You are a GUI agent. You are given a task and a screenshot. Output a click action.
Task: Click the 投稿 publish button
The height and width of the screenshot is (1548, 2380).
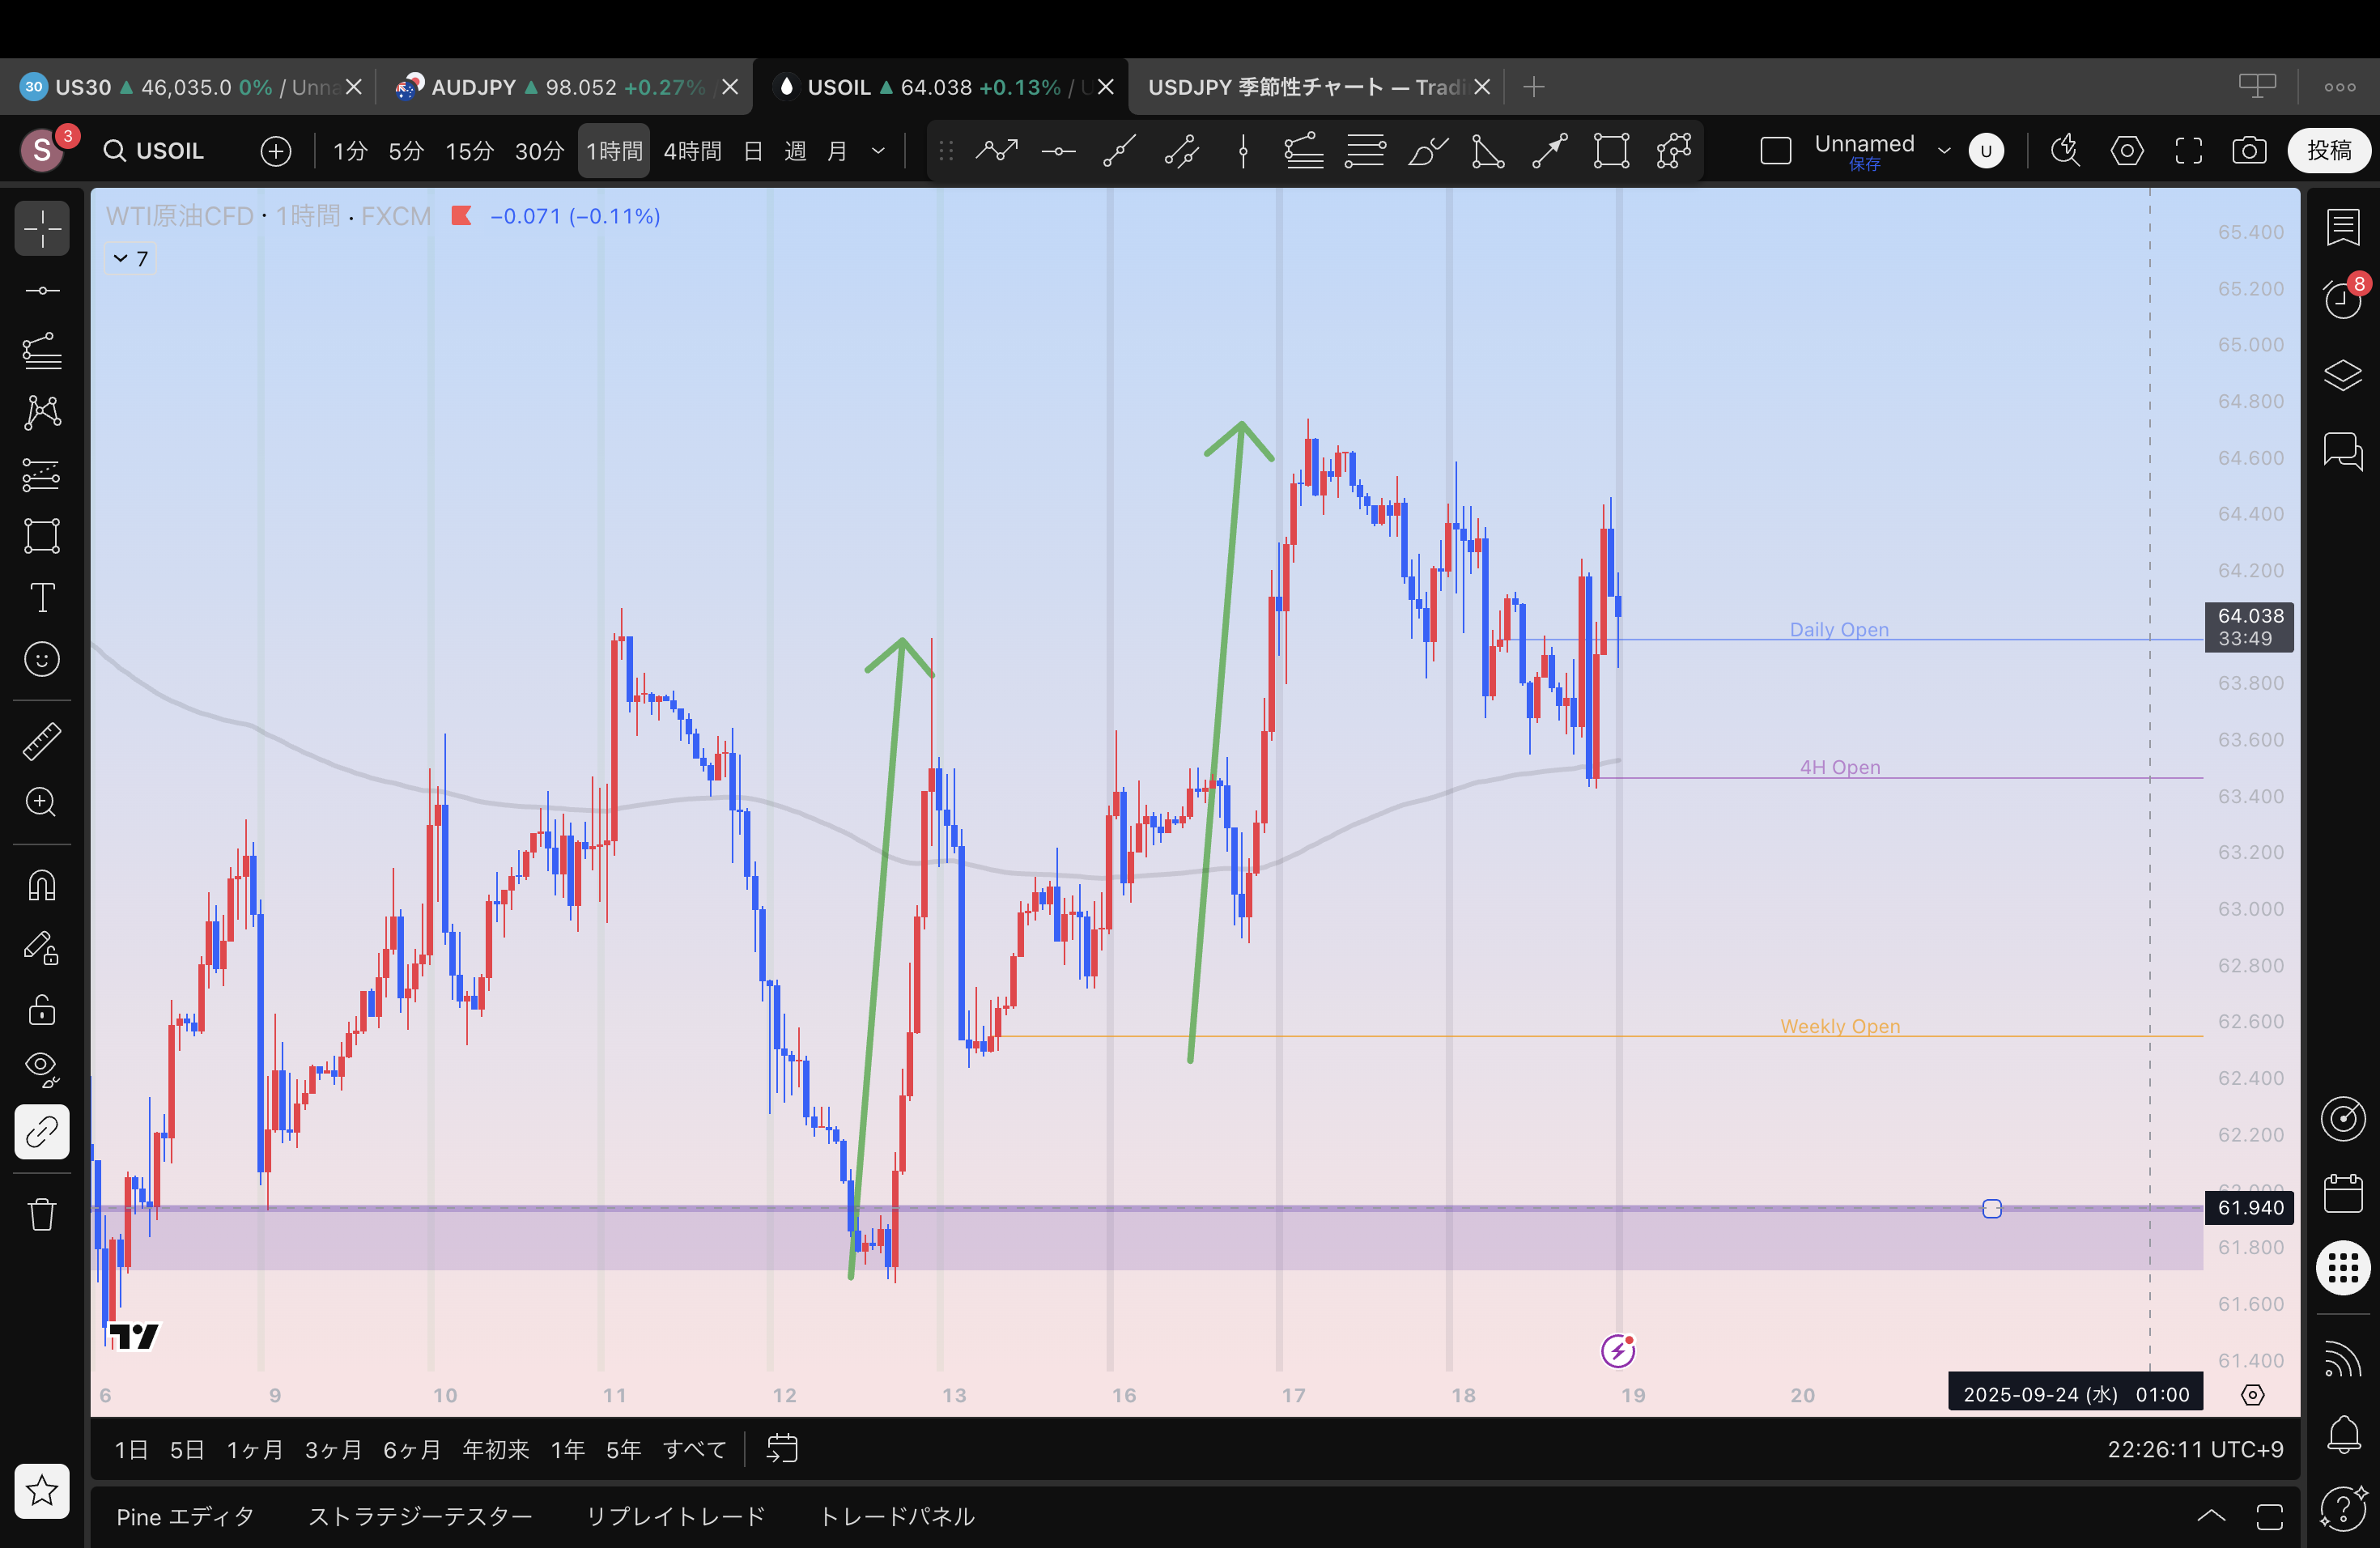click(x=2328, y=151)
